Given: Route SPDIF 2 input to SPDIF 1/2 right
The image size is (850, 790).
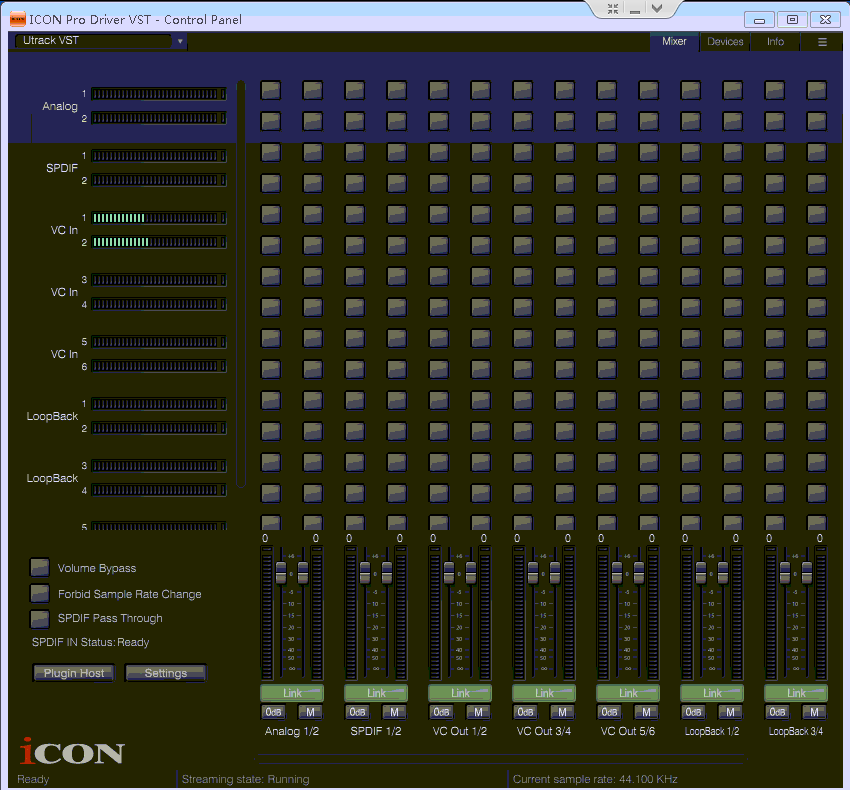Looking at the screenshot, I should point(397,183).
